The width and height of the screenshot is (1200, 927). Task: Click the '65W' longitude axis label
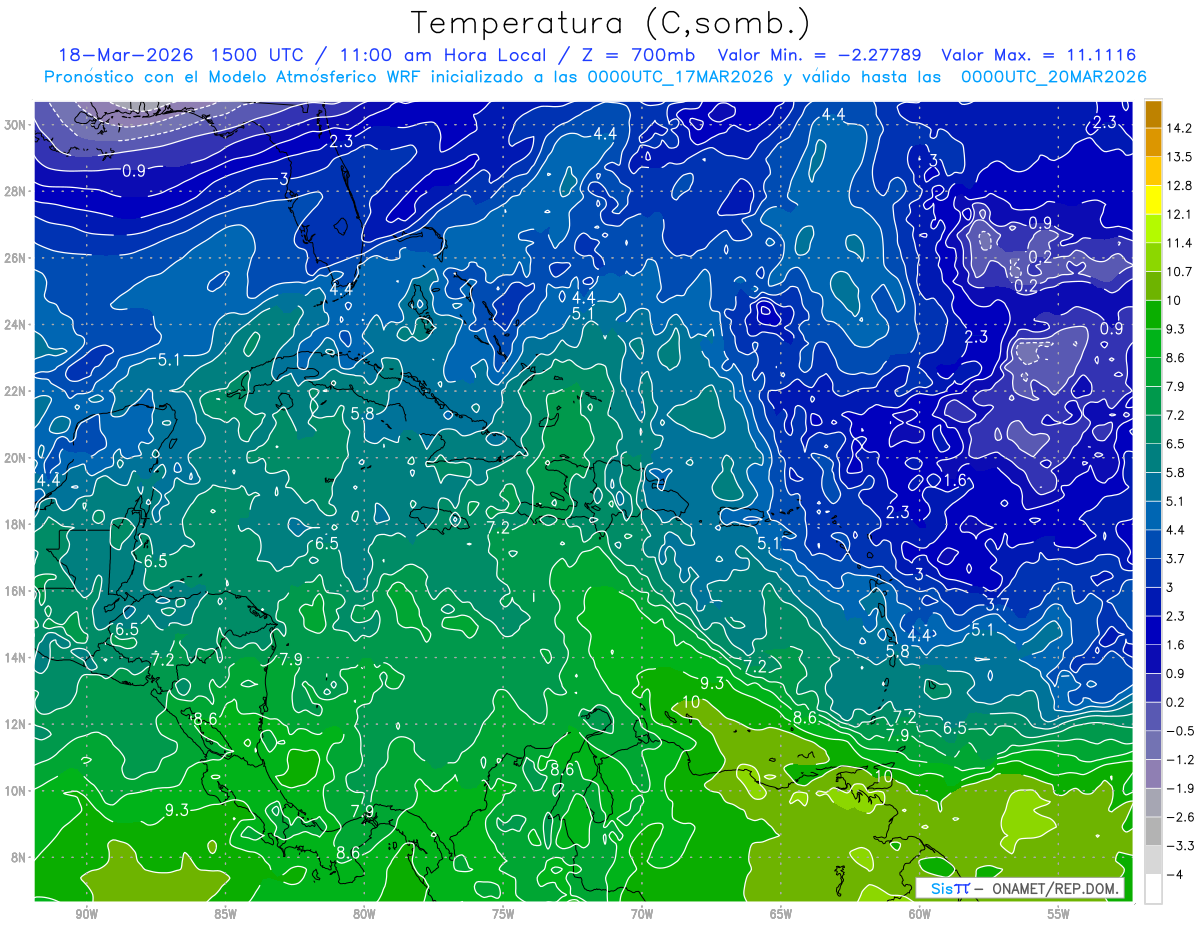click(781, 914)
